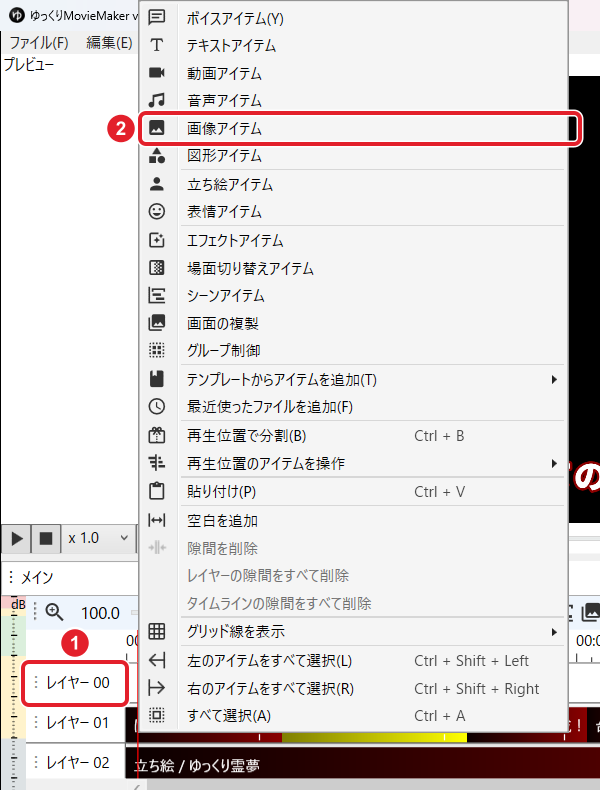Click the picture icon beside 画像アイテム
The height and width of the screenshot is (790, 600).
[x=157, y=128]
